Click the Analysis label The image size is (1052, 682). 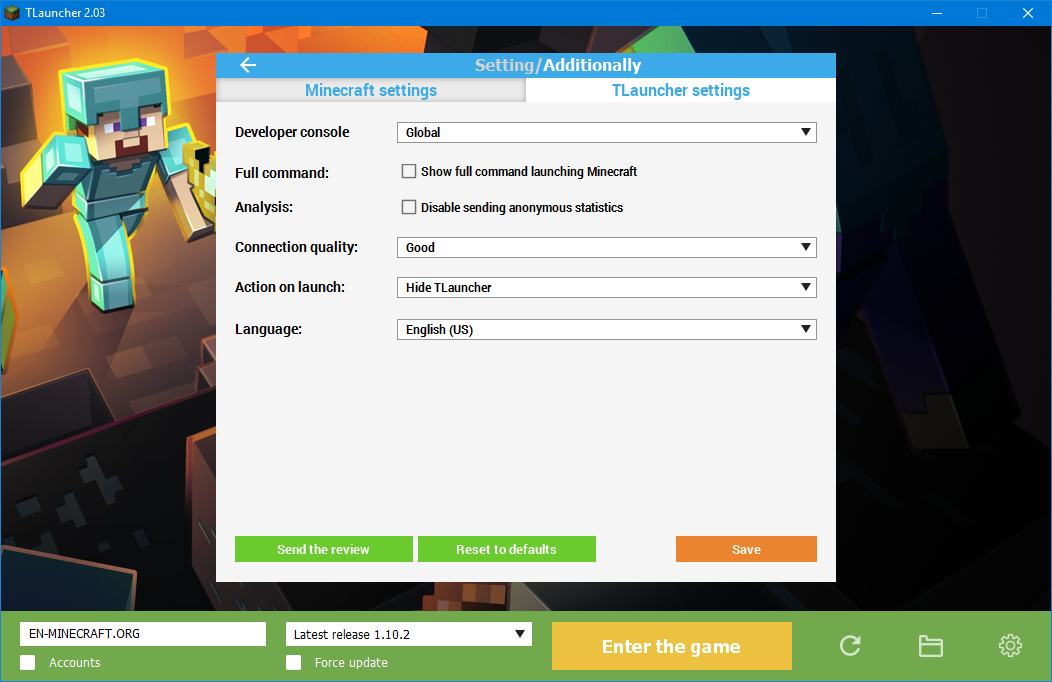[264, 207]
